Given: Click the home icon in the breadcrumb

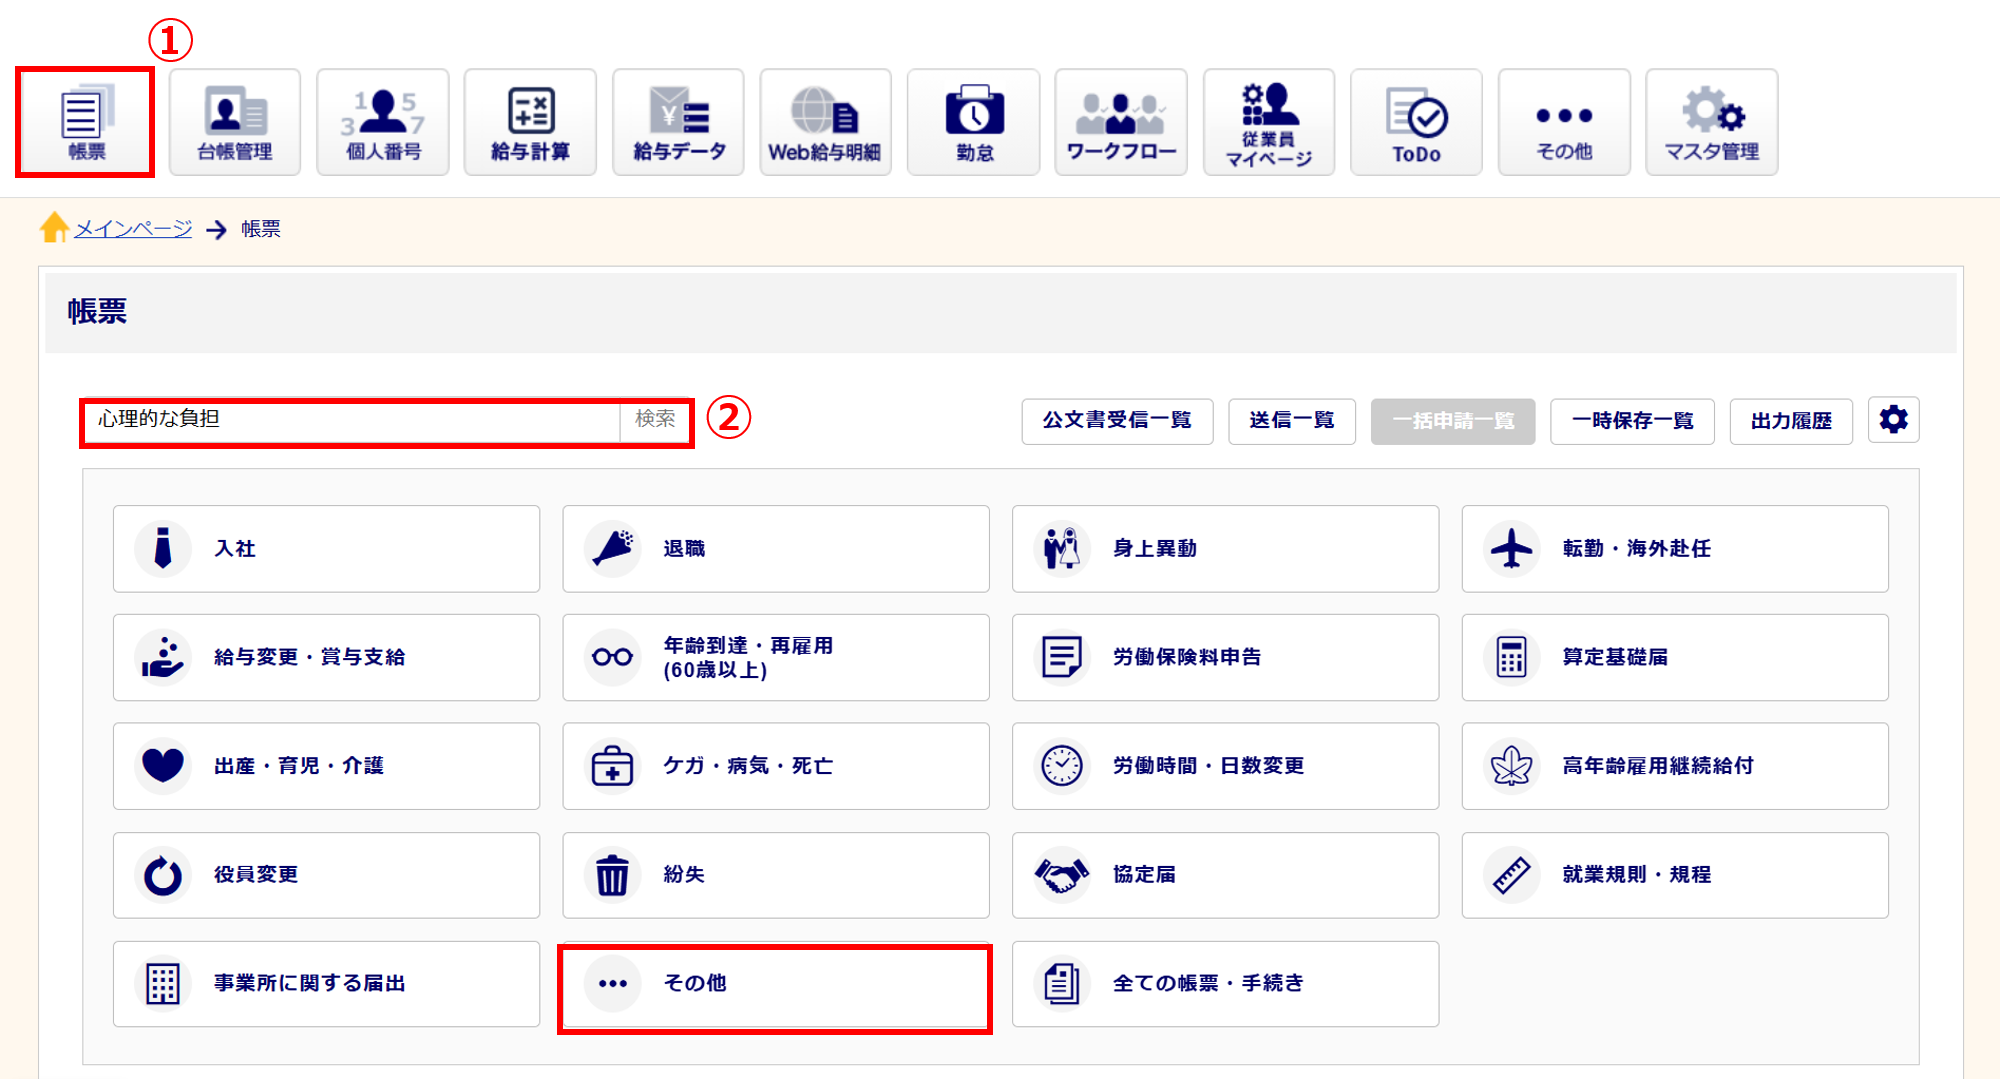Looking at the screenshot, I should tap(54, 227).
